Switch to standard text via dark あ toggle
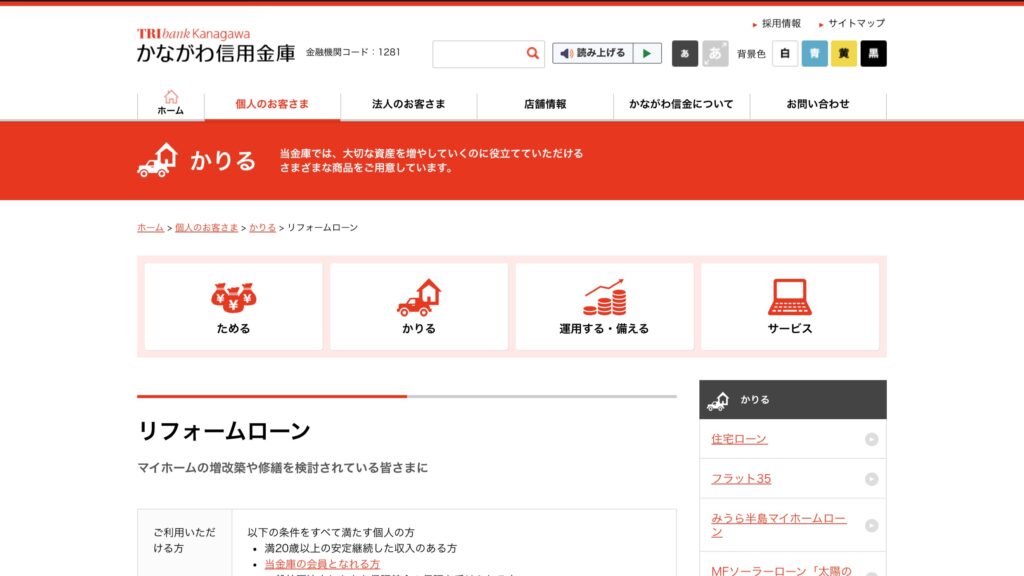1024x576 pixels. [x=685, y=55]
